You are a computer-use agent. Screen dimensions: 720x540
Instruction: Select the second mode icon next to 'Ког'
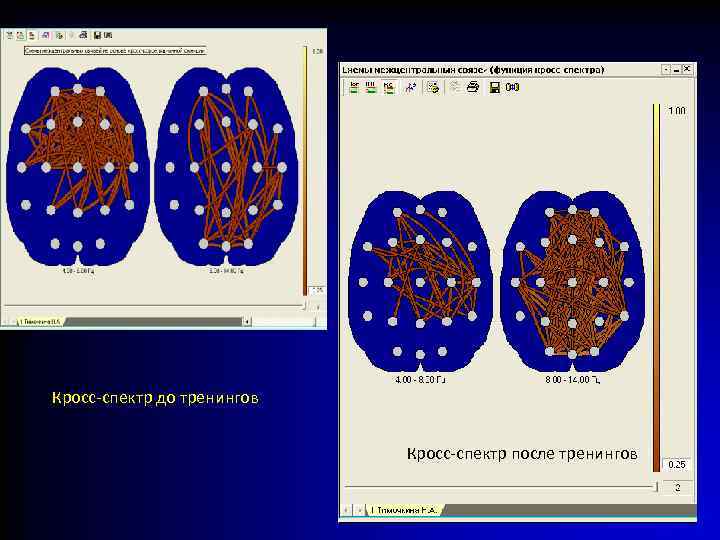[x=371, y=87]
